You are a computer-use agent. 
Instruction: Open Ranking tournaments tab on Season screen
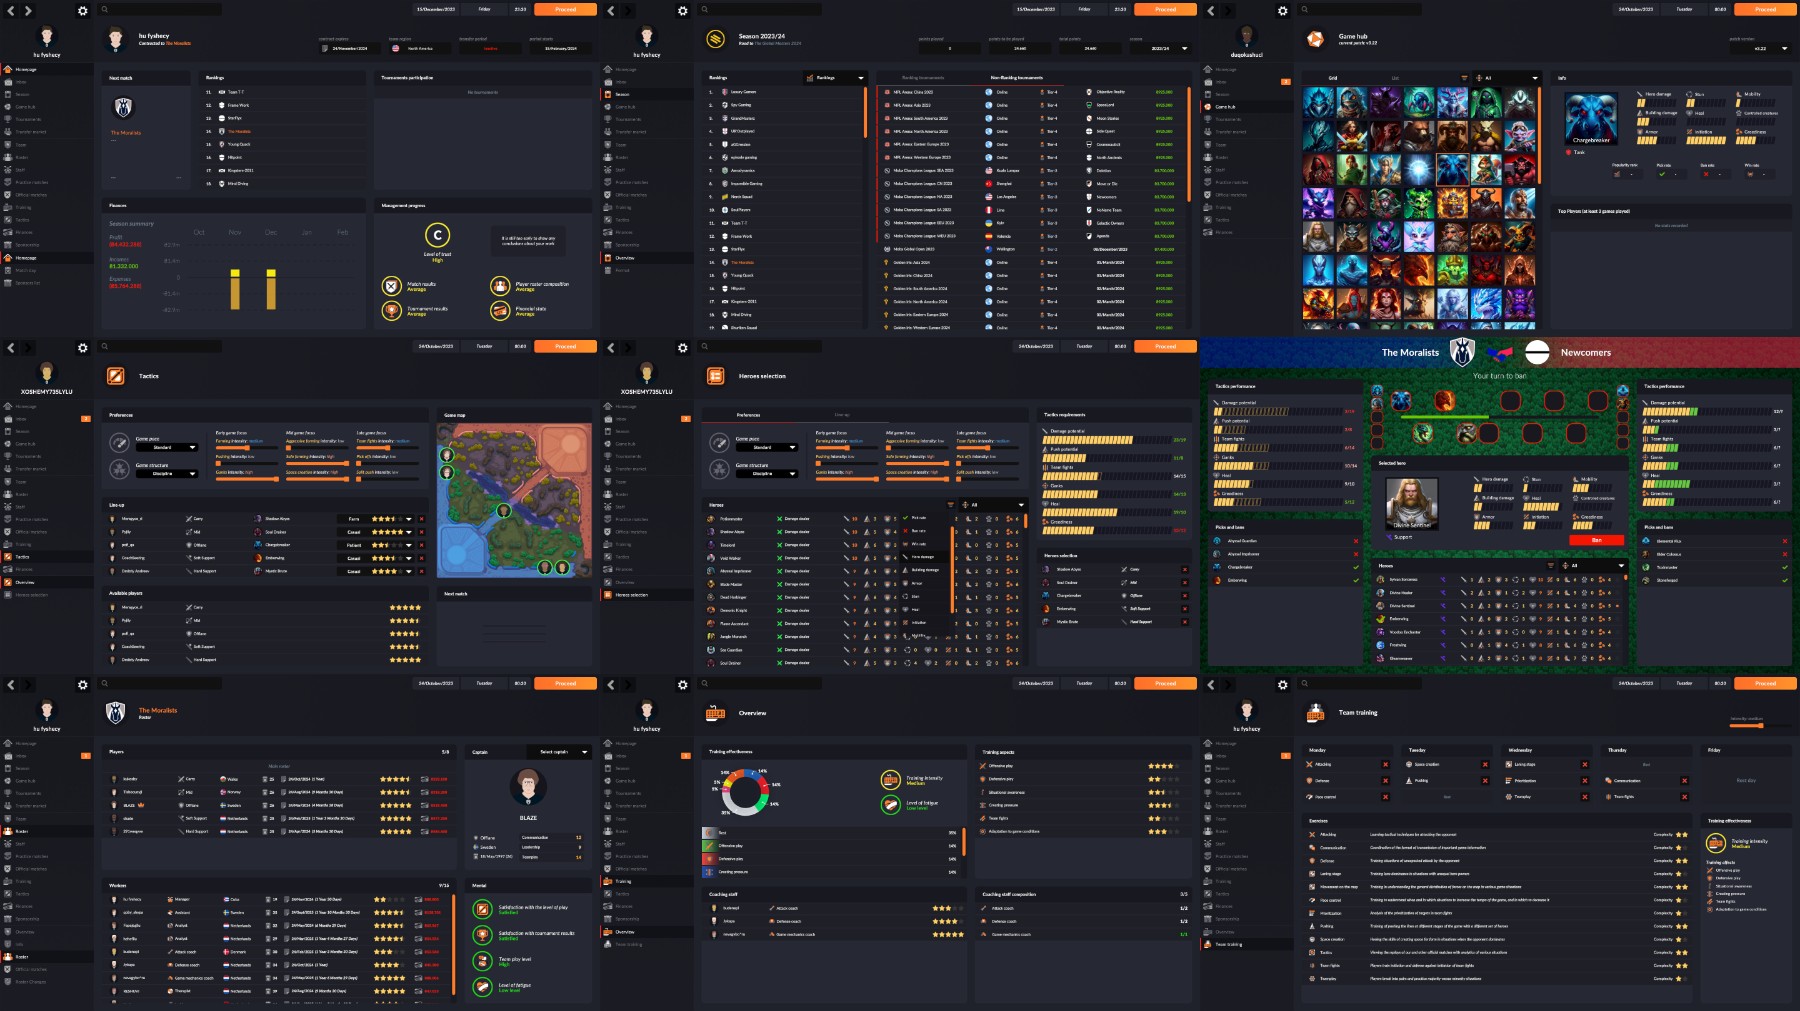coord(922,77)
